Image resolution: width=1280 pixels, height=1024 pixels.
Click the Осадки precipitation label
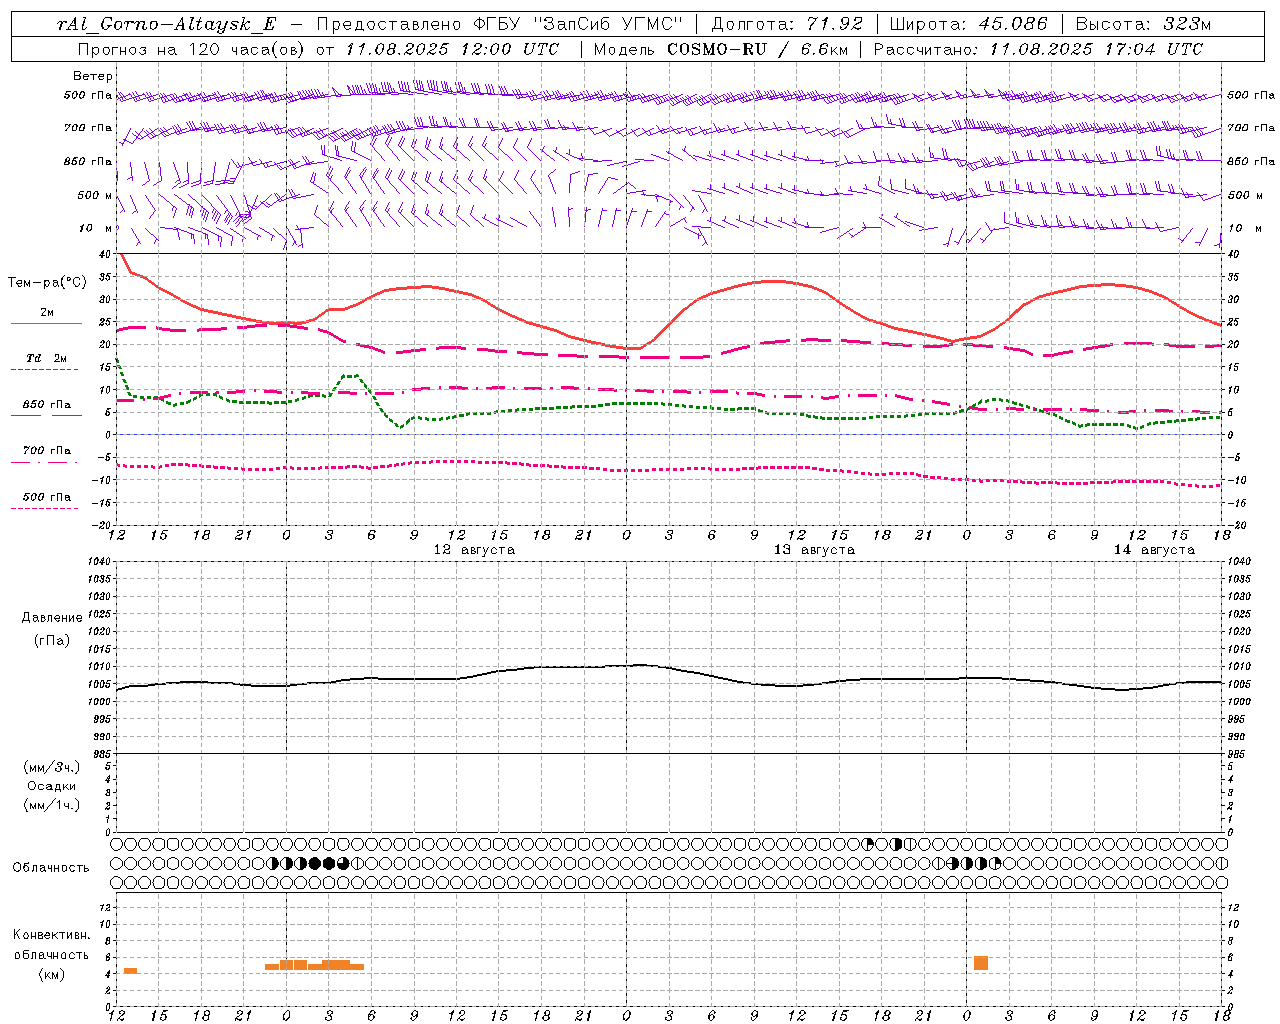52,786
